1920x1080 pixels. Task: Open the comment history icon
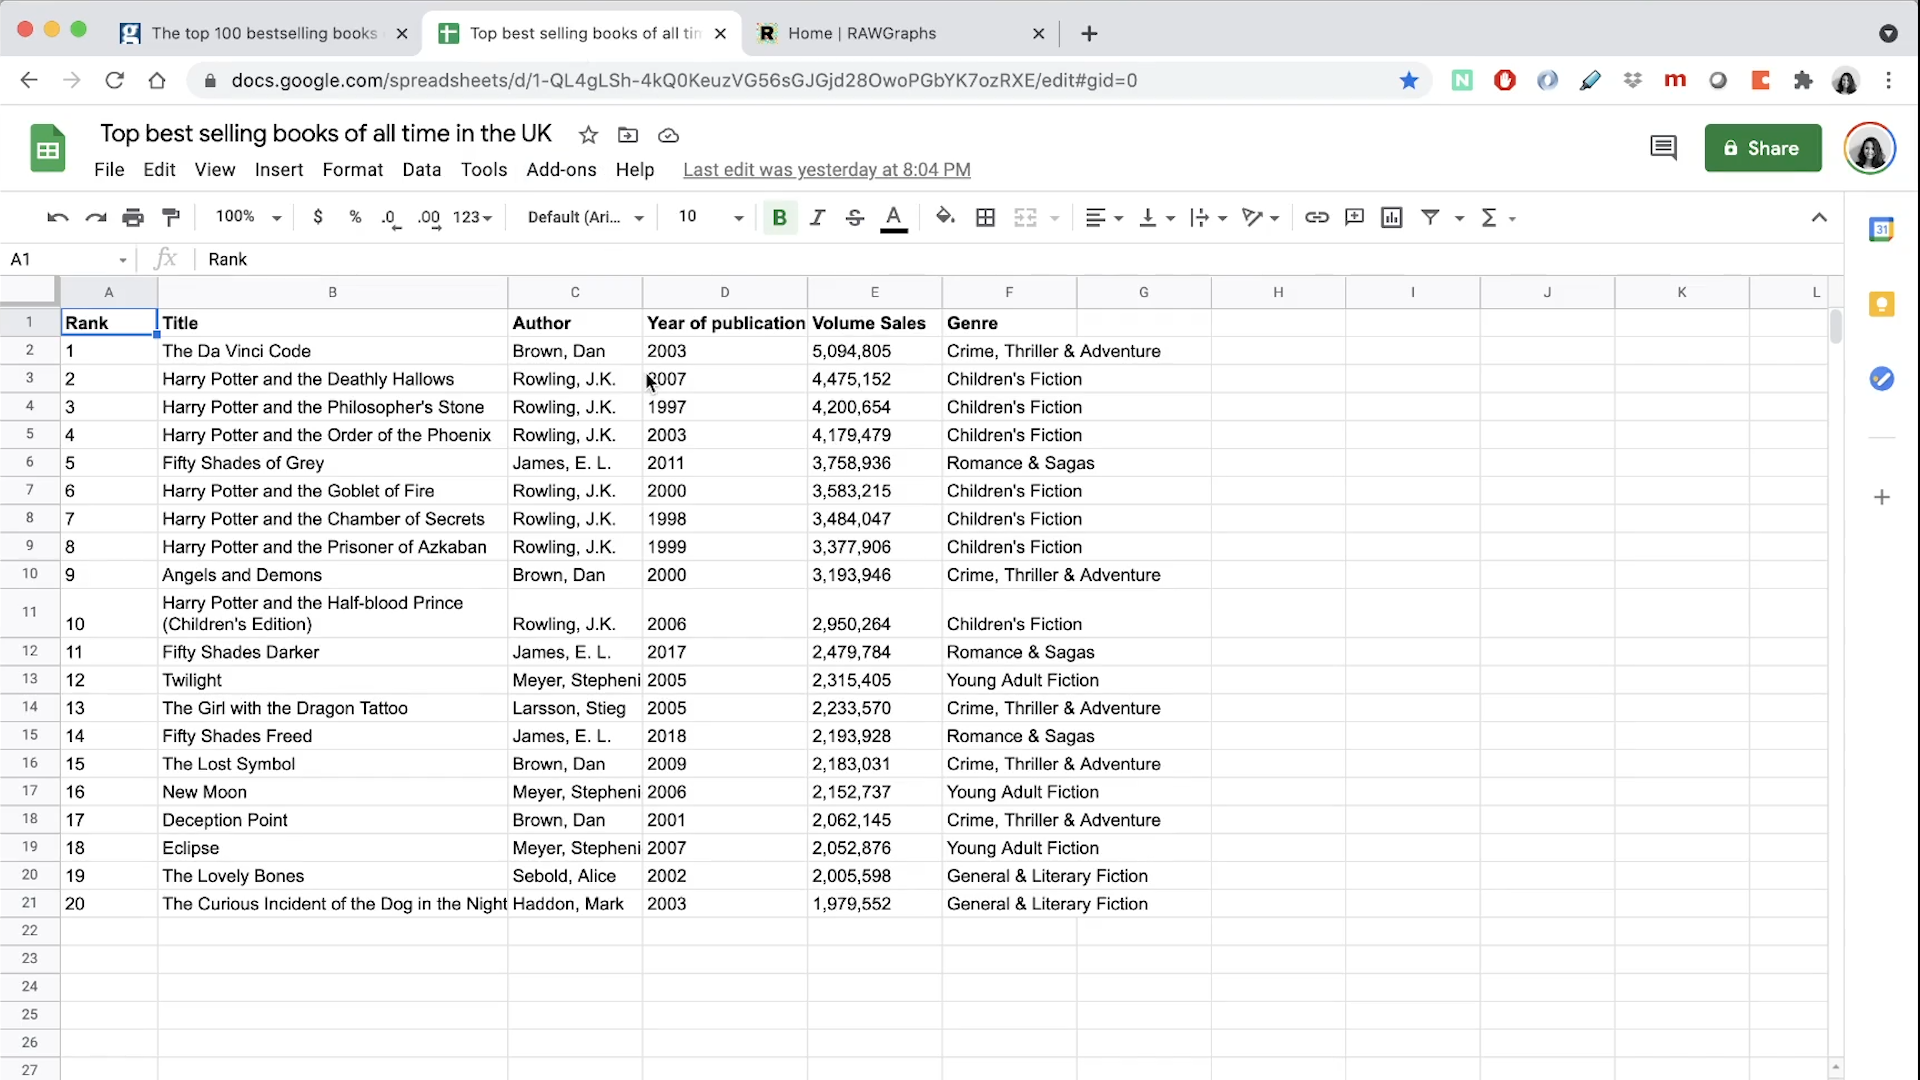pos(1663,148)
